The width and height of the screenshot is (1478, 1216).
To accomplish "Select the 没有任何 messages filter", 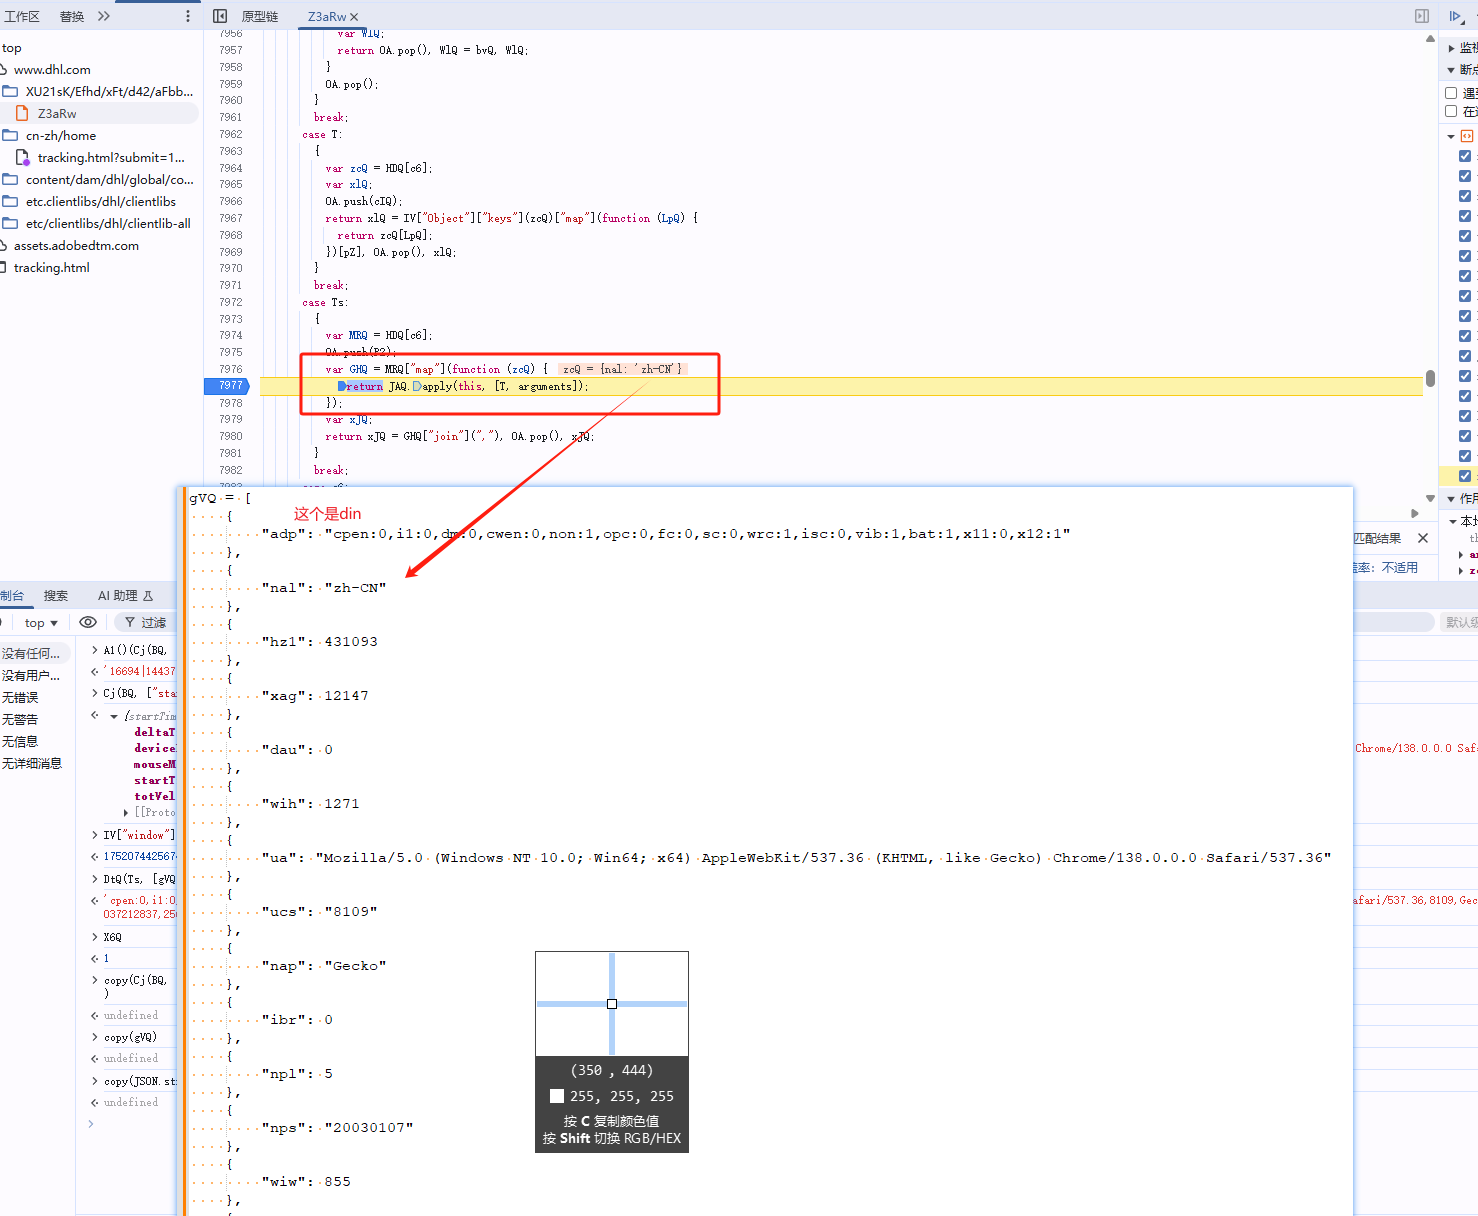I will 32,653.
